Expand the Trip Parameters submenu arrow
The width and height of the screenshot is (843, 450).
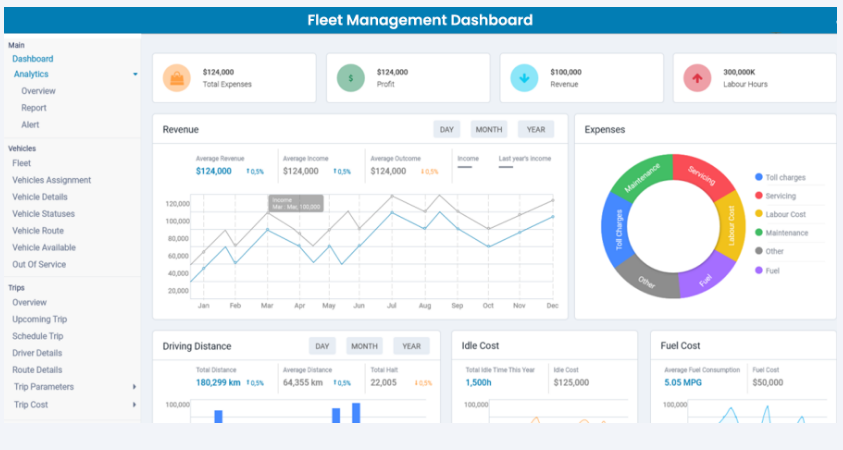pyautogui.click(x=135, y=387)
